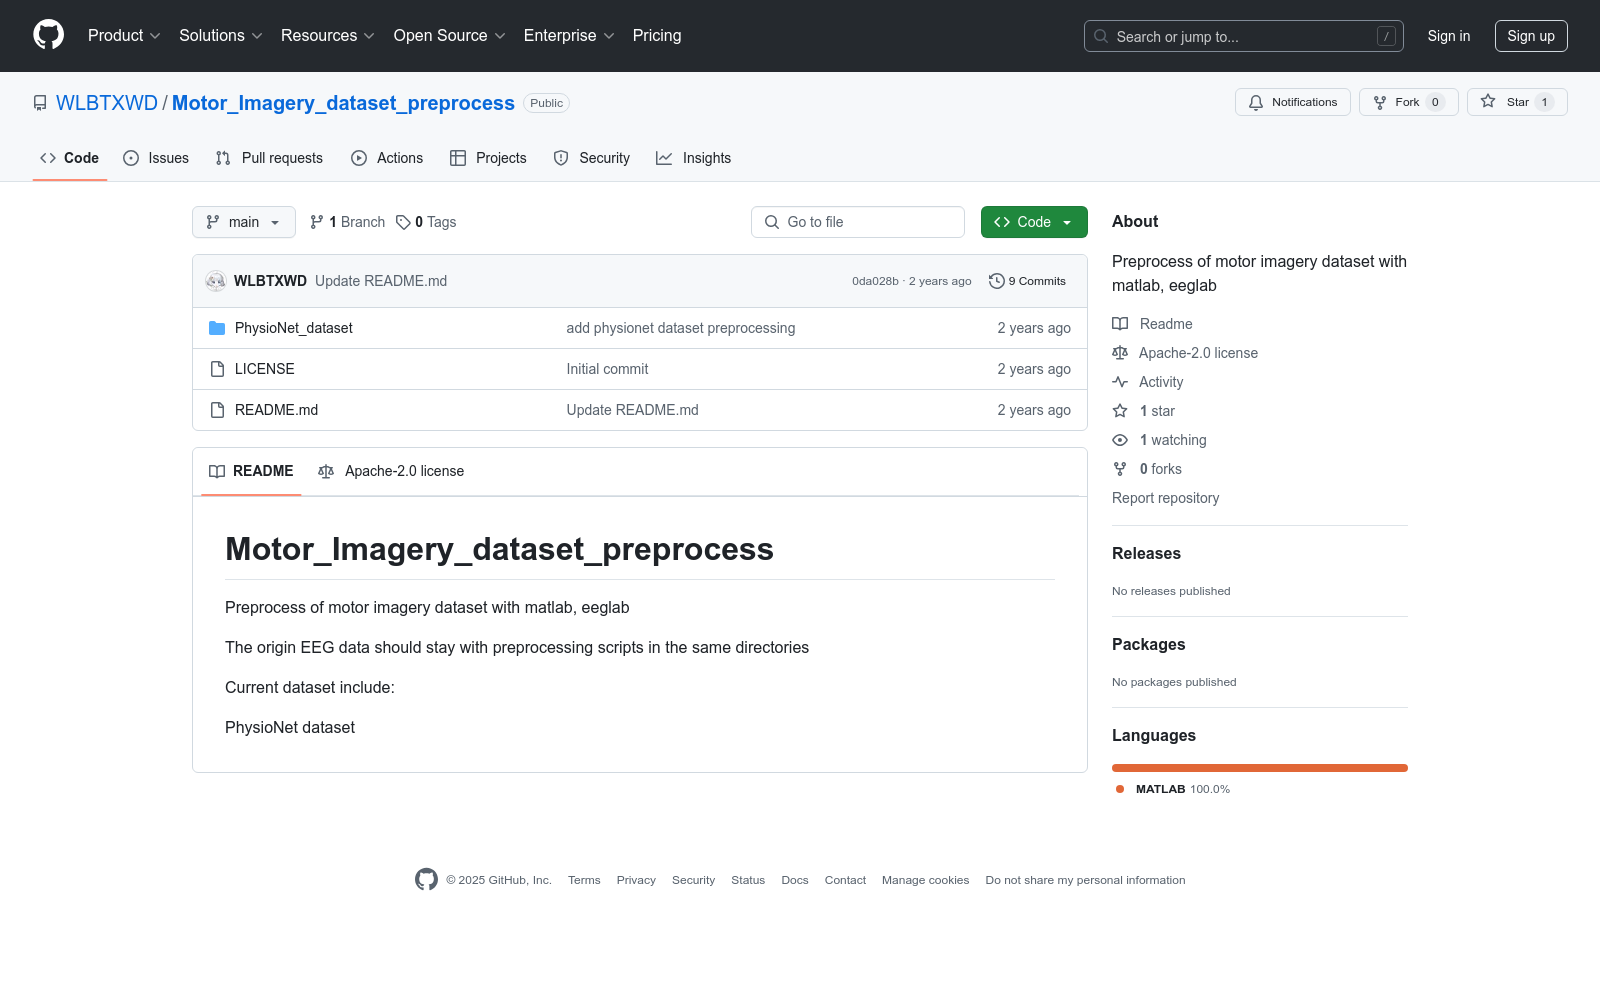Click the WLBTXWD avatar in the commit row
The width and height of the screenshot is (1600, 1000).
click(x=216, y=281)
